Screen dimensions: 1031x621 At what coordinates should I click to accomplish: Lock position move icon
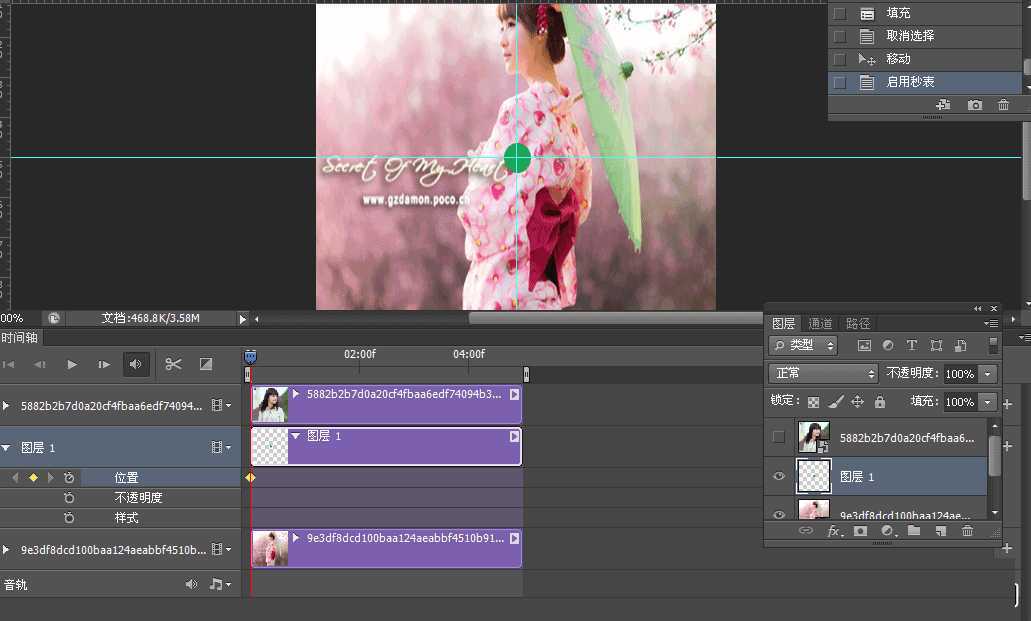(857, 401)
